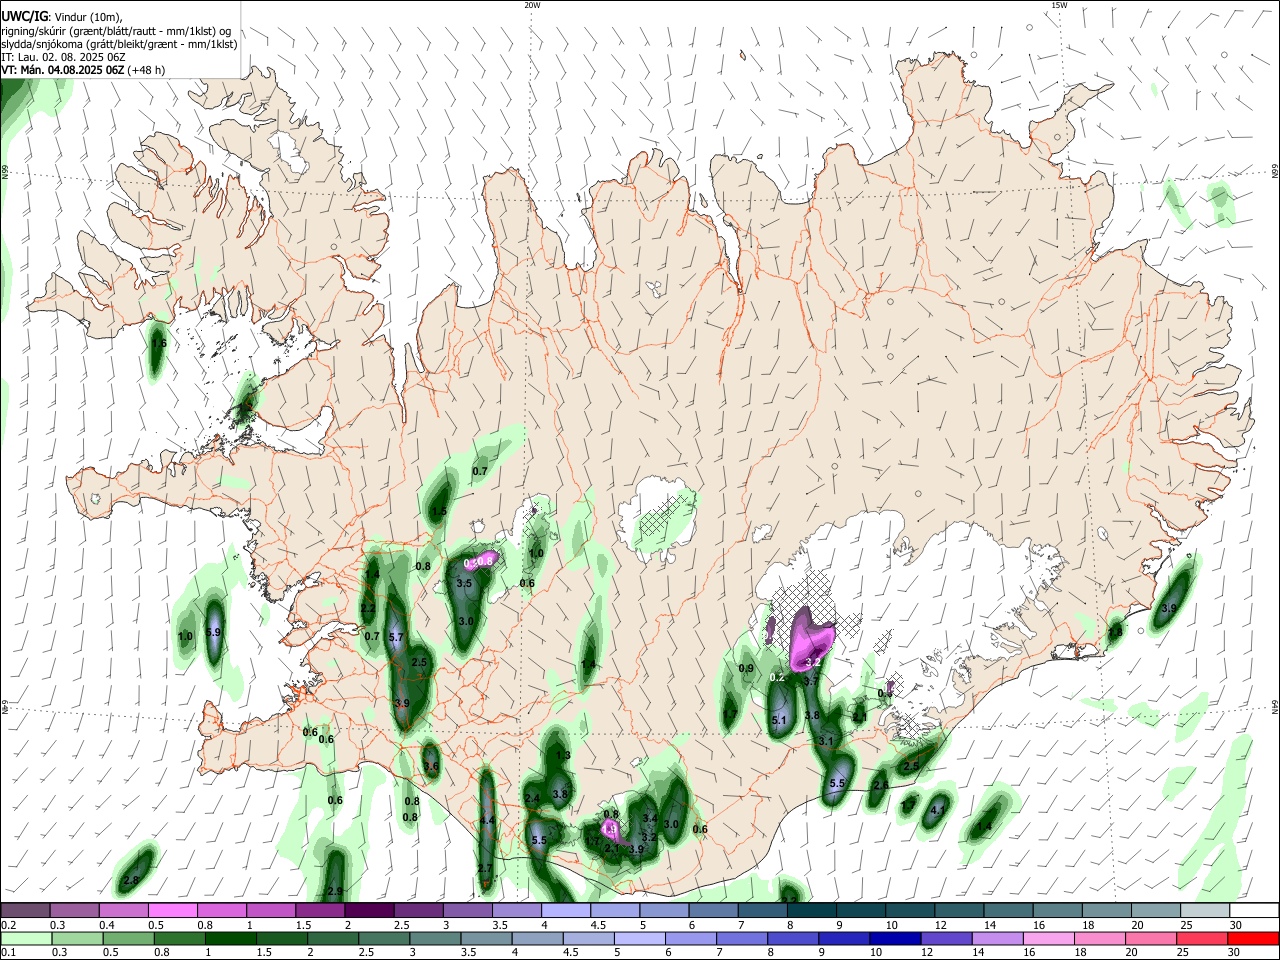Click the pale mint swatch above lower-row 0.1 label
The width and height of the screenshot is (1280, 960).
pos(25,939)
